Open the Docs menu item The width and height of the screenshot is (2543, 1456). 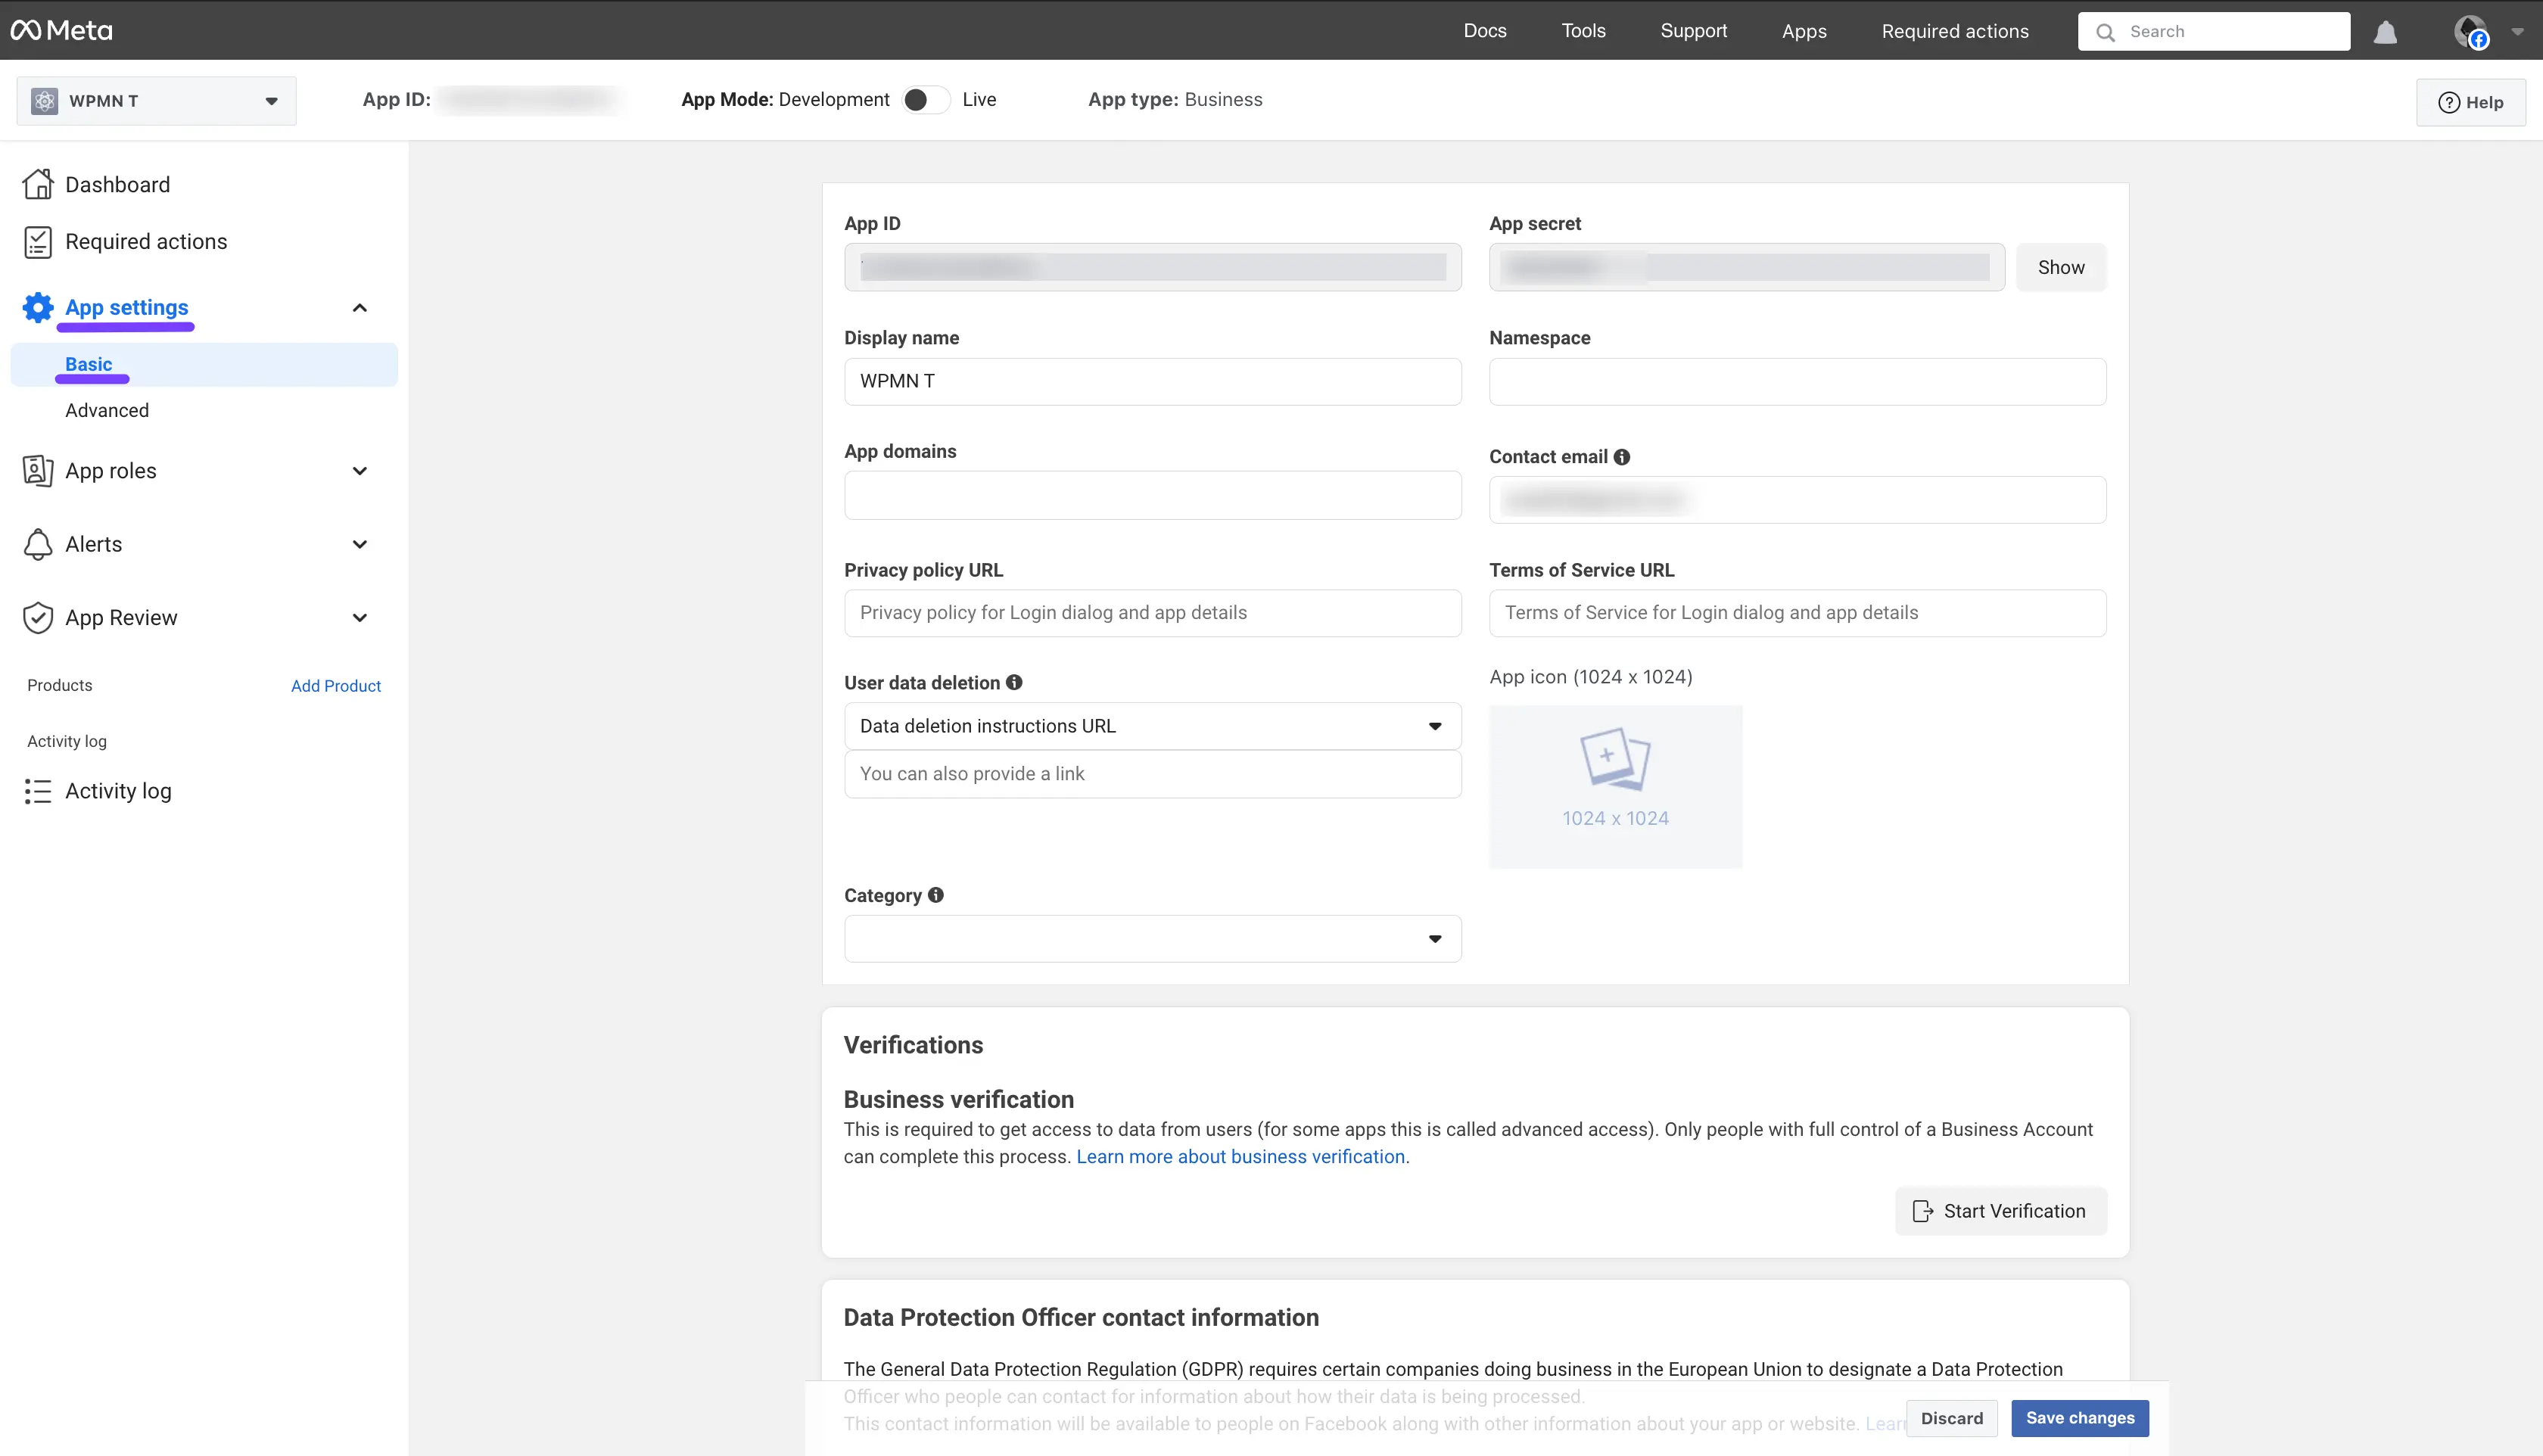1484,31
